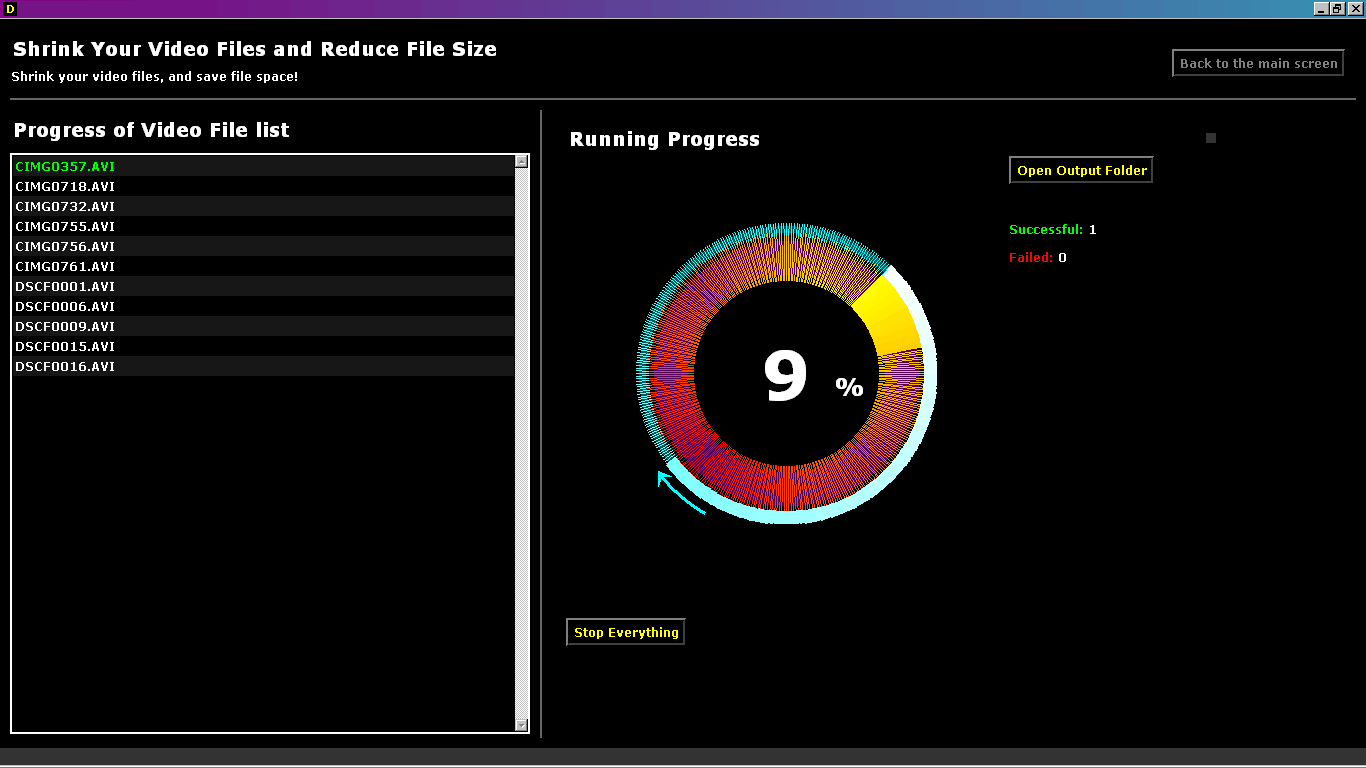
Task: Select CIMG0357.AVI in the file list
Action: click(263, 166)
